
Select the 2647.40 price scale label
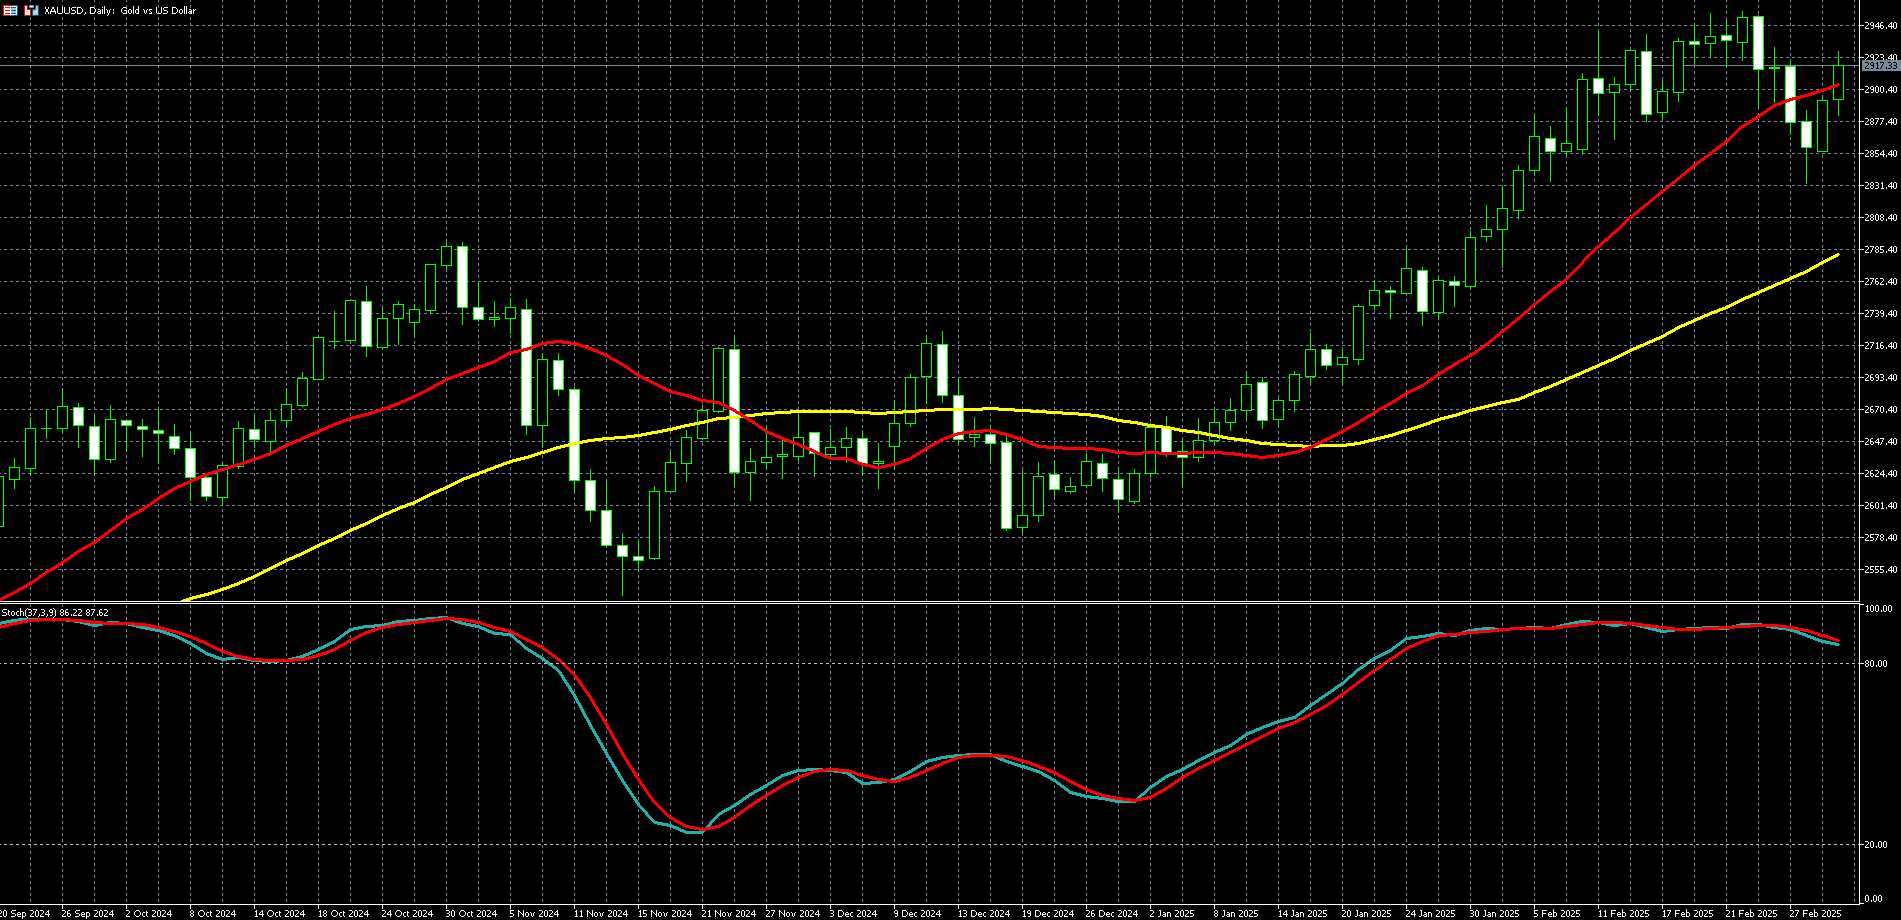[x=1880, y=442]
